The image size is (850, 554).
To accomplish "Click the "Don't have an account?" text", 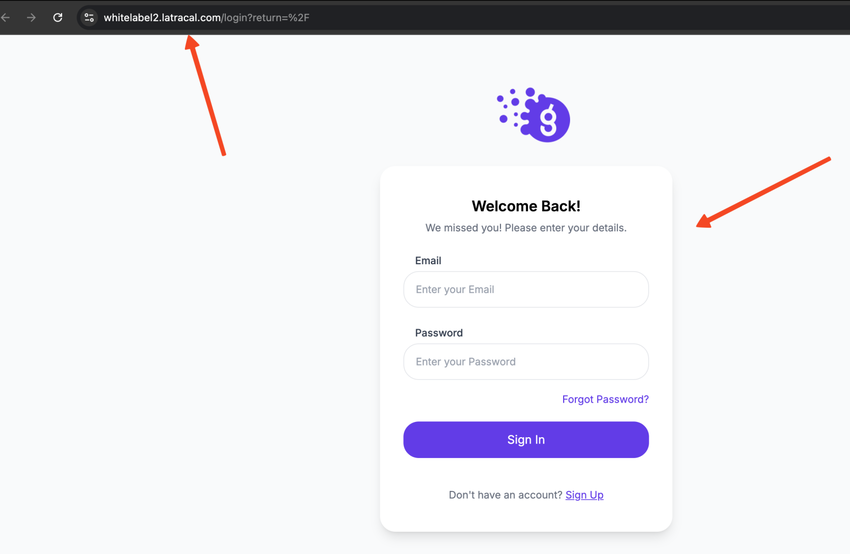I will 505,495.
